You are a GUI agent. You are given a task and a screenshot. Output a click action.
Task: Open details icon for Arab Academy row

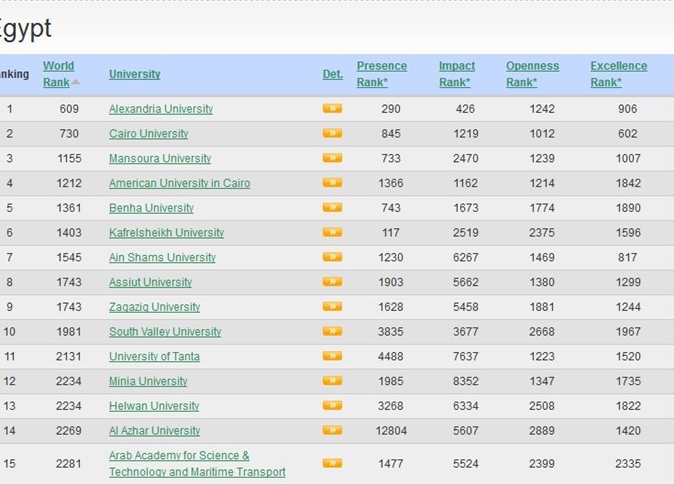click(x=332, y=463)
